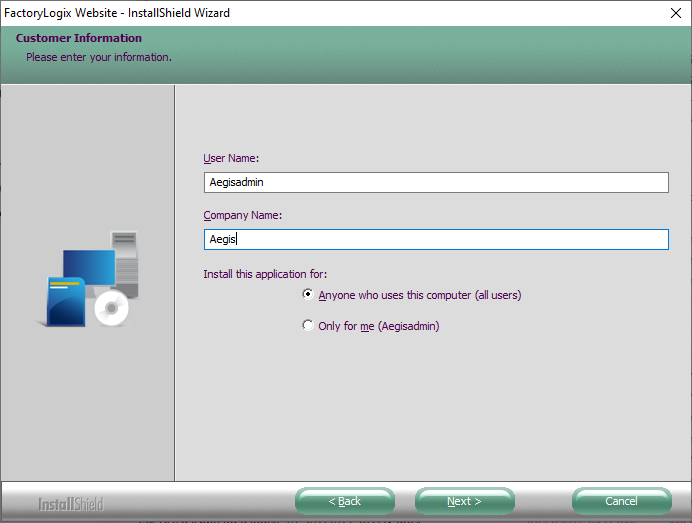The image size is (692, 523).
Task: Click the 'Please enter your information.' subtitle
Action: pyautogui.click(x=99, y=57)
